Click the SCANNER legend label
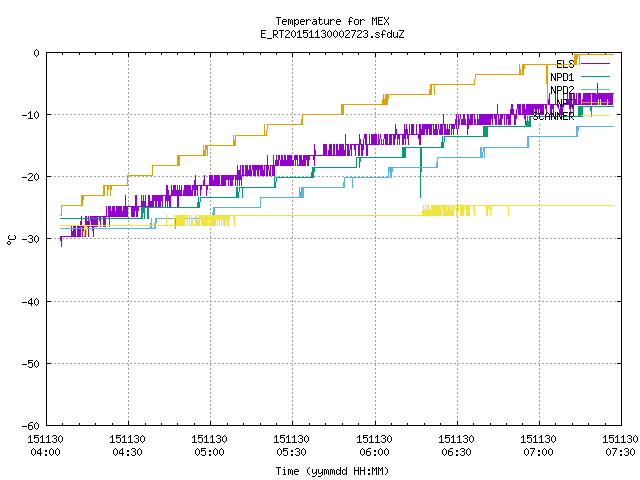 point(553,116)
